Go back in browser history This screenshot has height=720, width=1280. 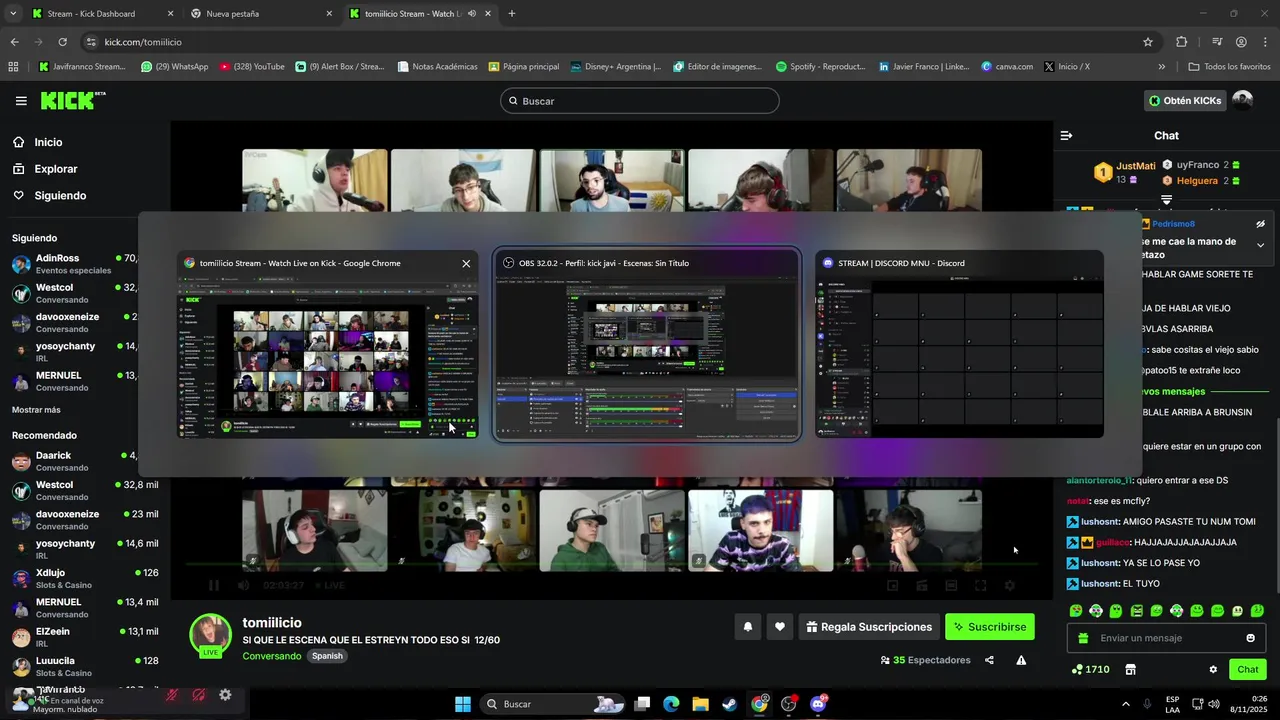(x=14, y=42)
